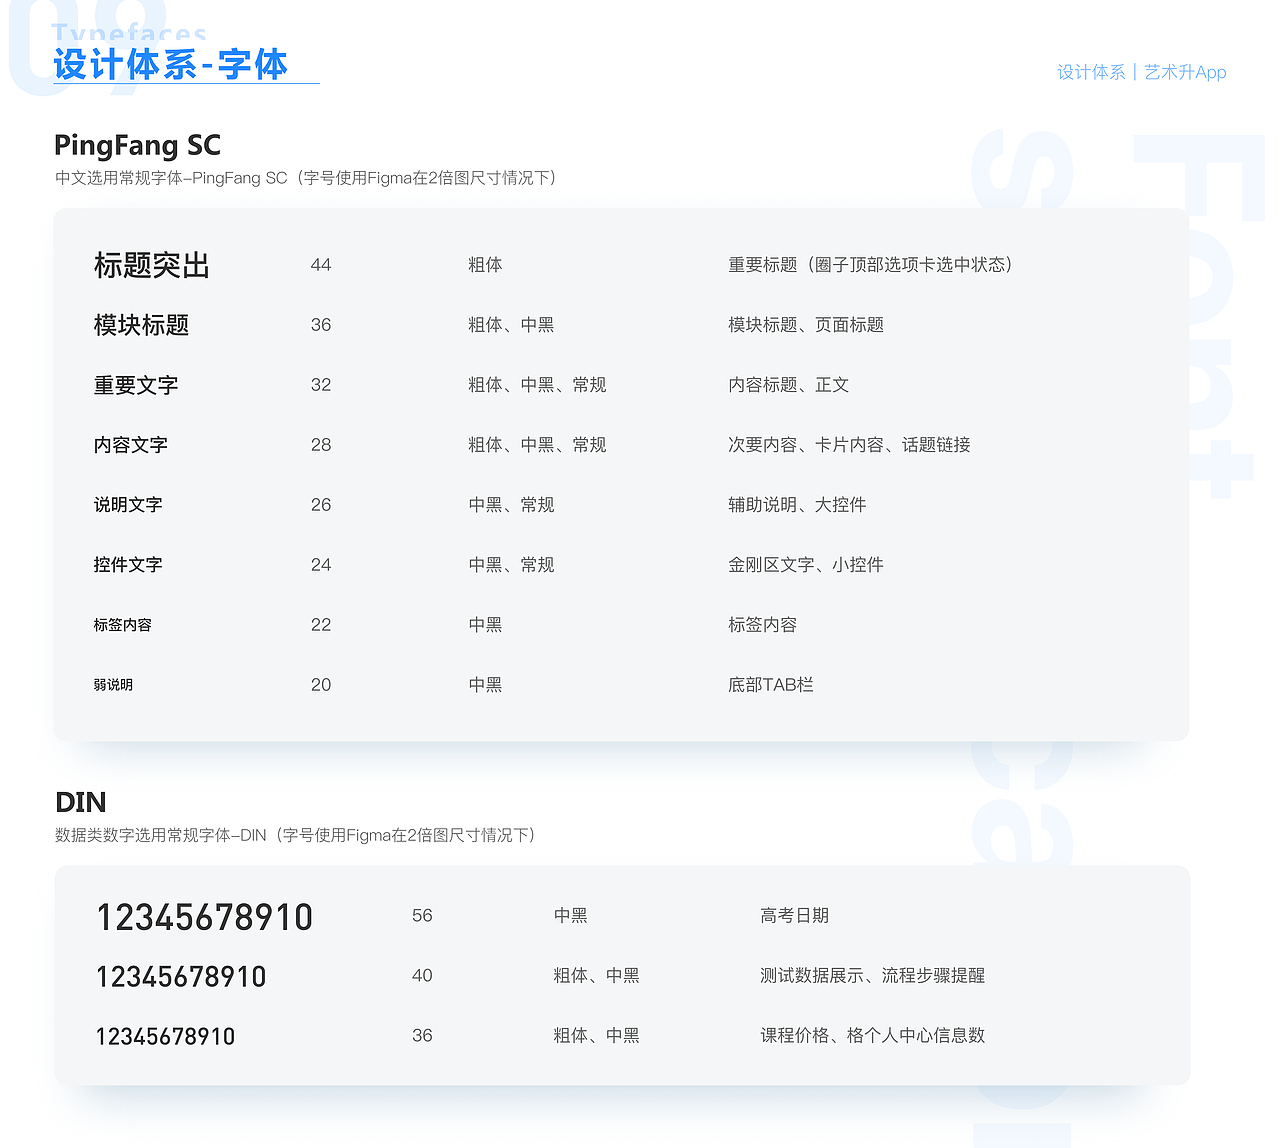Click the largest 12345678910 number sample
1280x1148 pixels.
coord(204,915)
